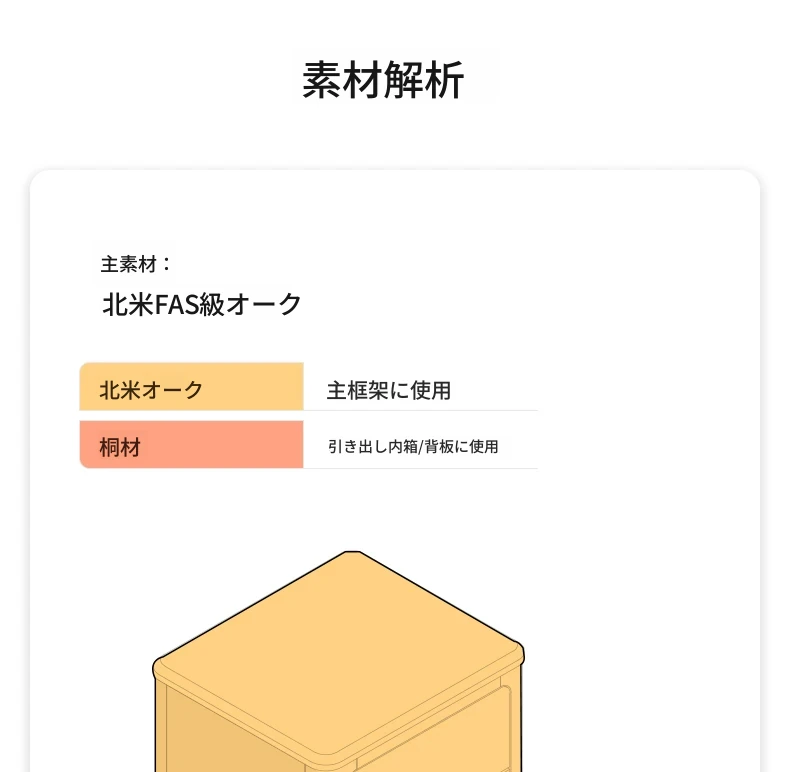Image resolution: width=790 pixels, height=772 pixels.
Task: Select the yellow 北米オーク color swatch
Action: (191, 387)
